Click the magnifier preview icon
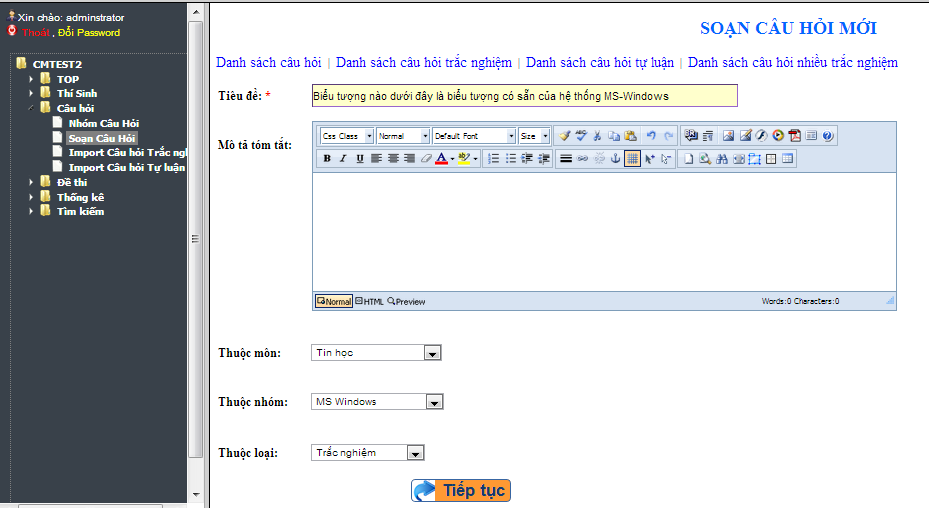This screenshot has height=508, width=929. pyautogui.click(x=705, y=158)
